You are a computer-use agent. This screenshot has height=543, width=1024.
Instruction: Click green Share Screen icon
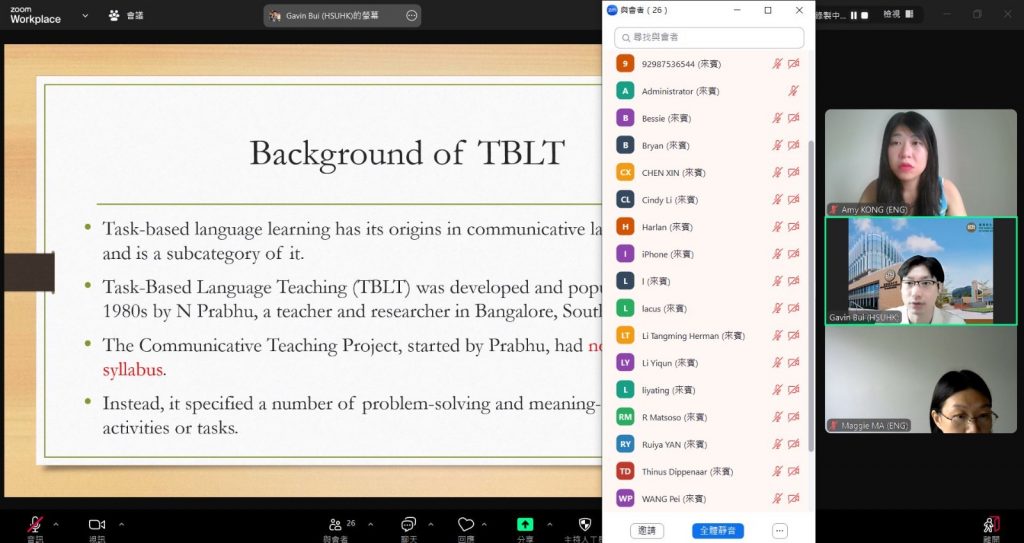click(525, 525)
